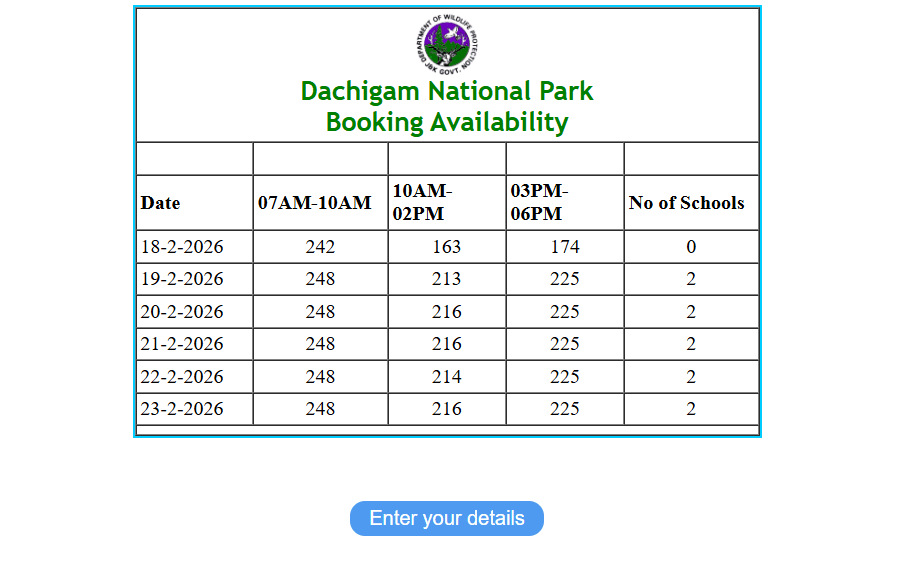Click the No of Schools header

[686, 203]
